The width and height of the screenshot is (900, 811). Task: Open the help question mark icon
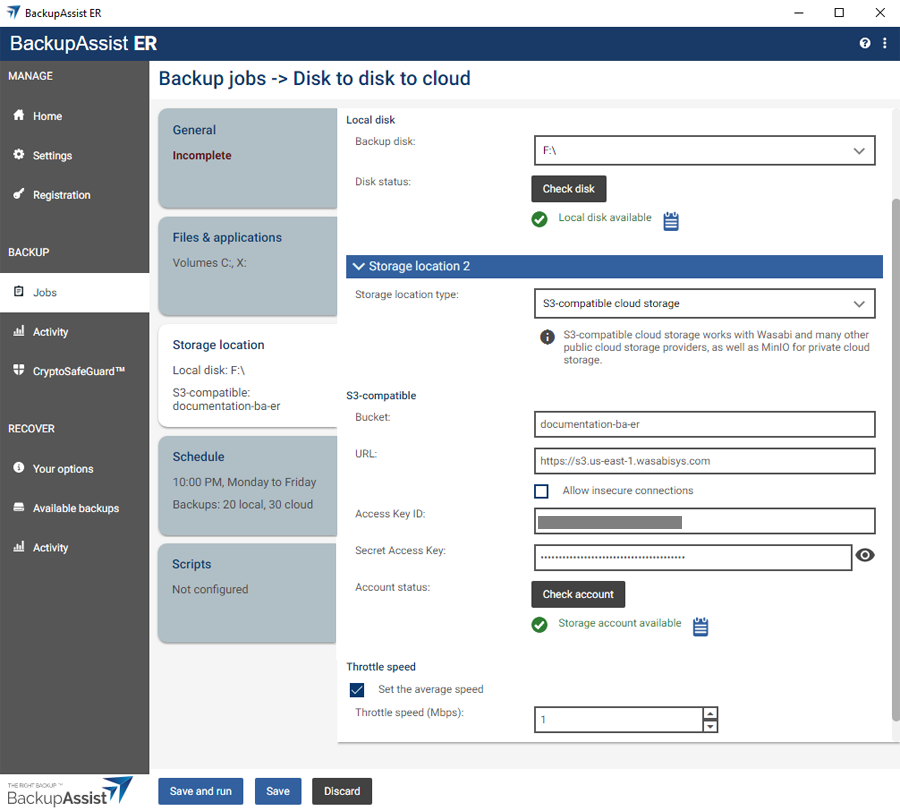coord(865,44)
